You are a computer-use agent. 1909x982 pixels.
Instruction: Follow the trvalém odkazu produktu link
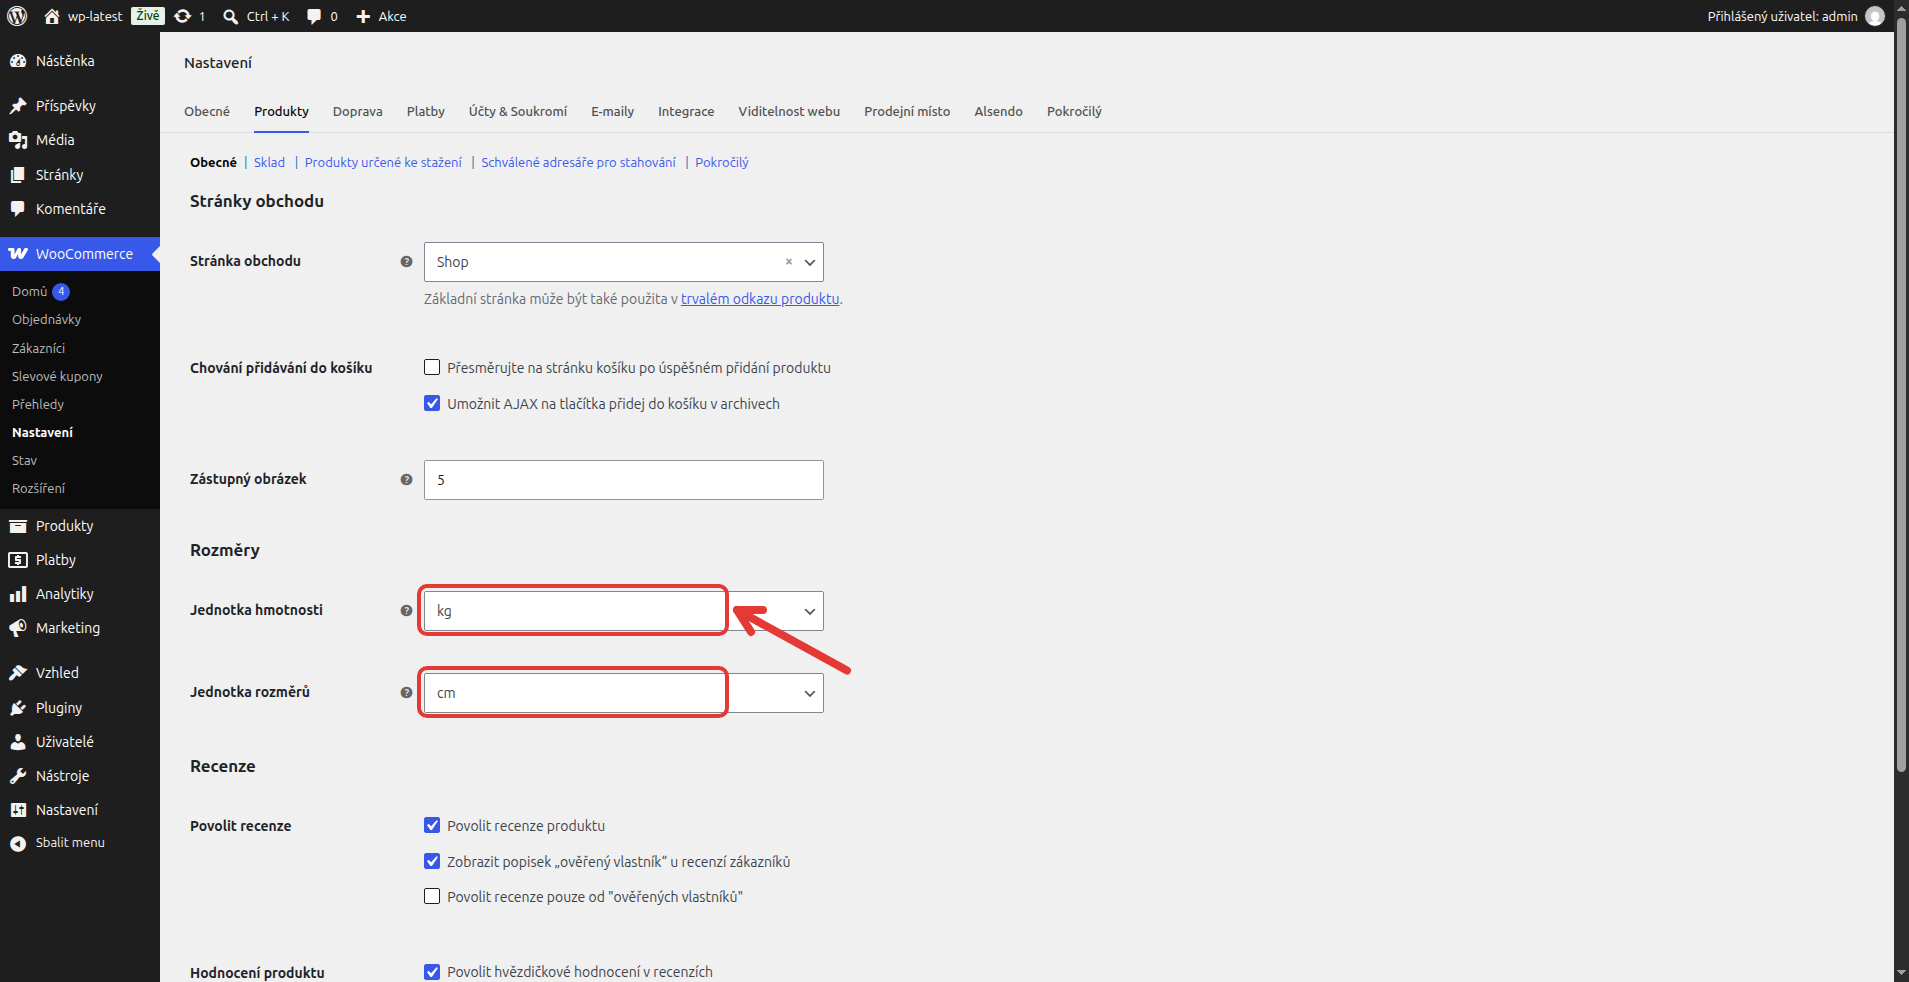(760, 299)
